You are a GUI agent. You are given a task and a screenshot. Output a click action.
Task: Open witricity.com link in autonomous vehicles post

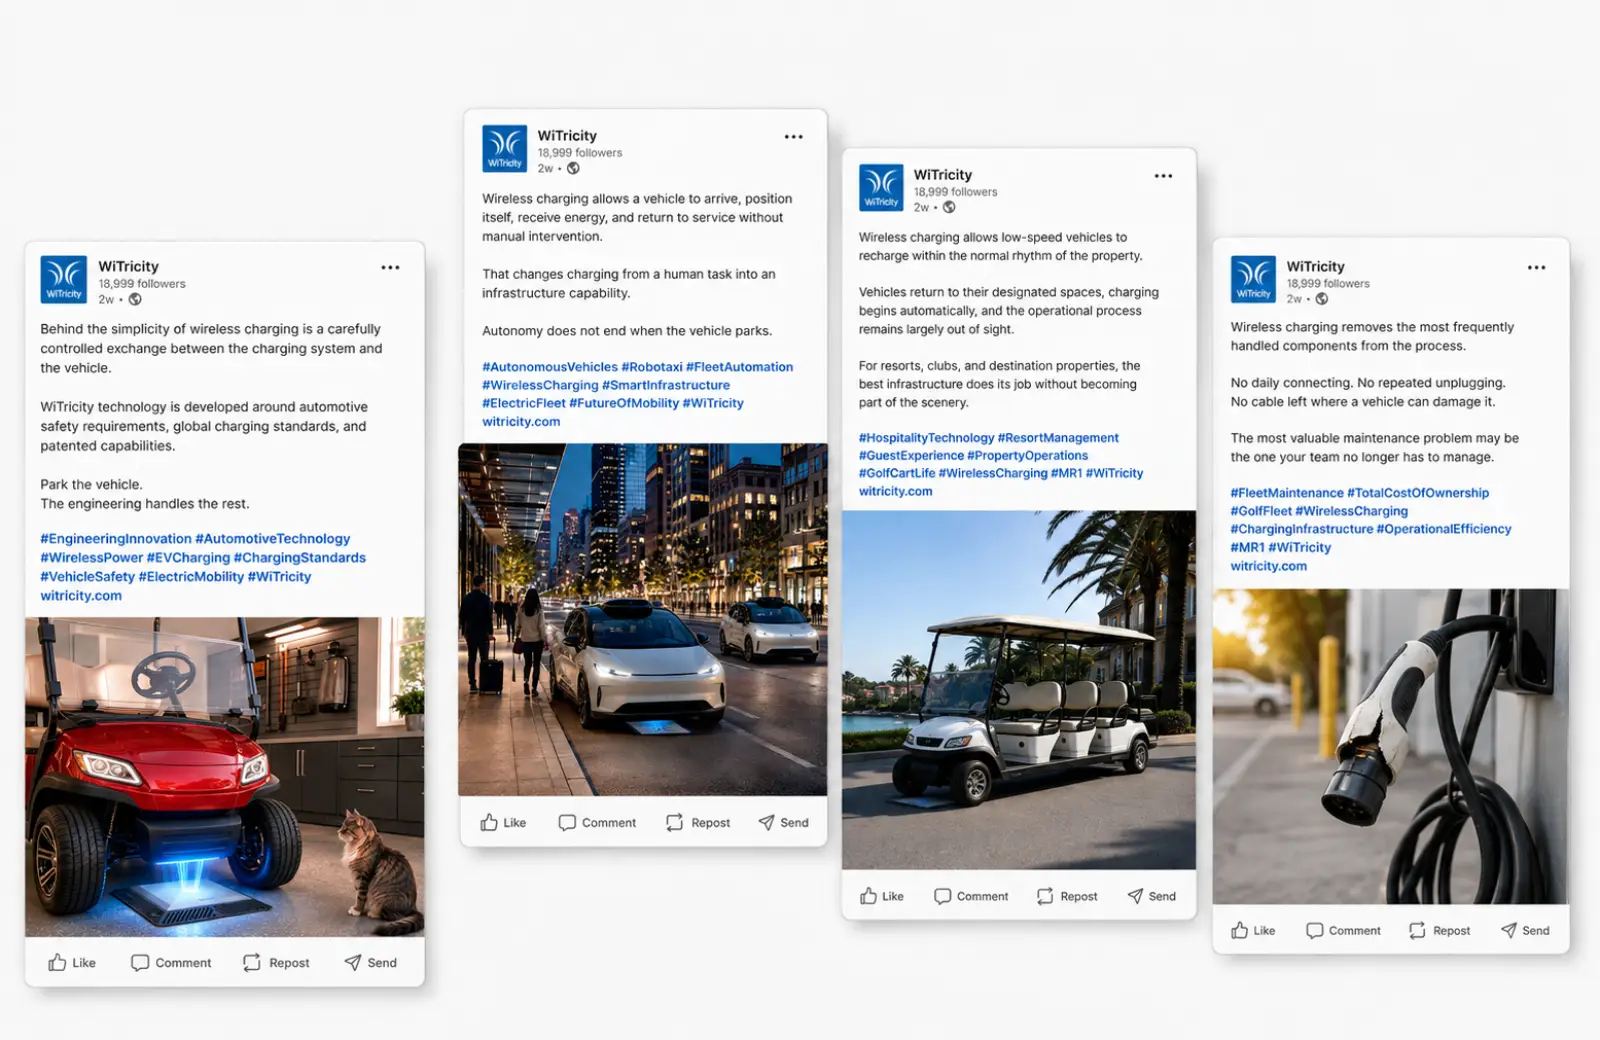(521, 421)
